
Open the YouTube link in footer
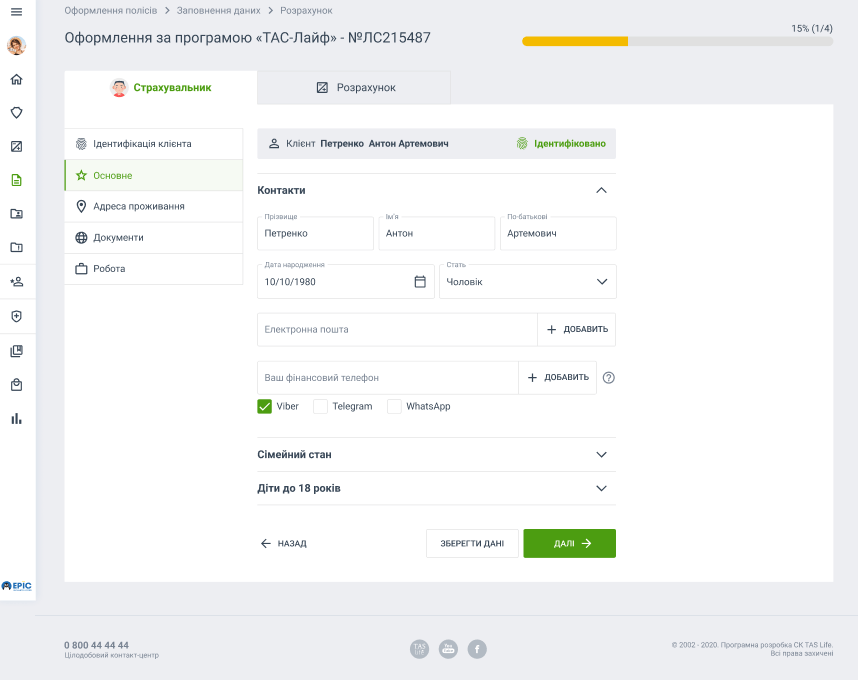[x=448, y=649]
